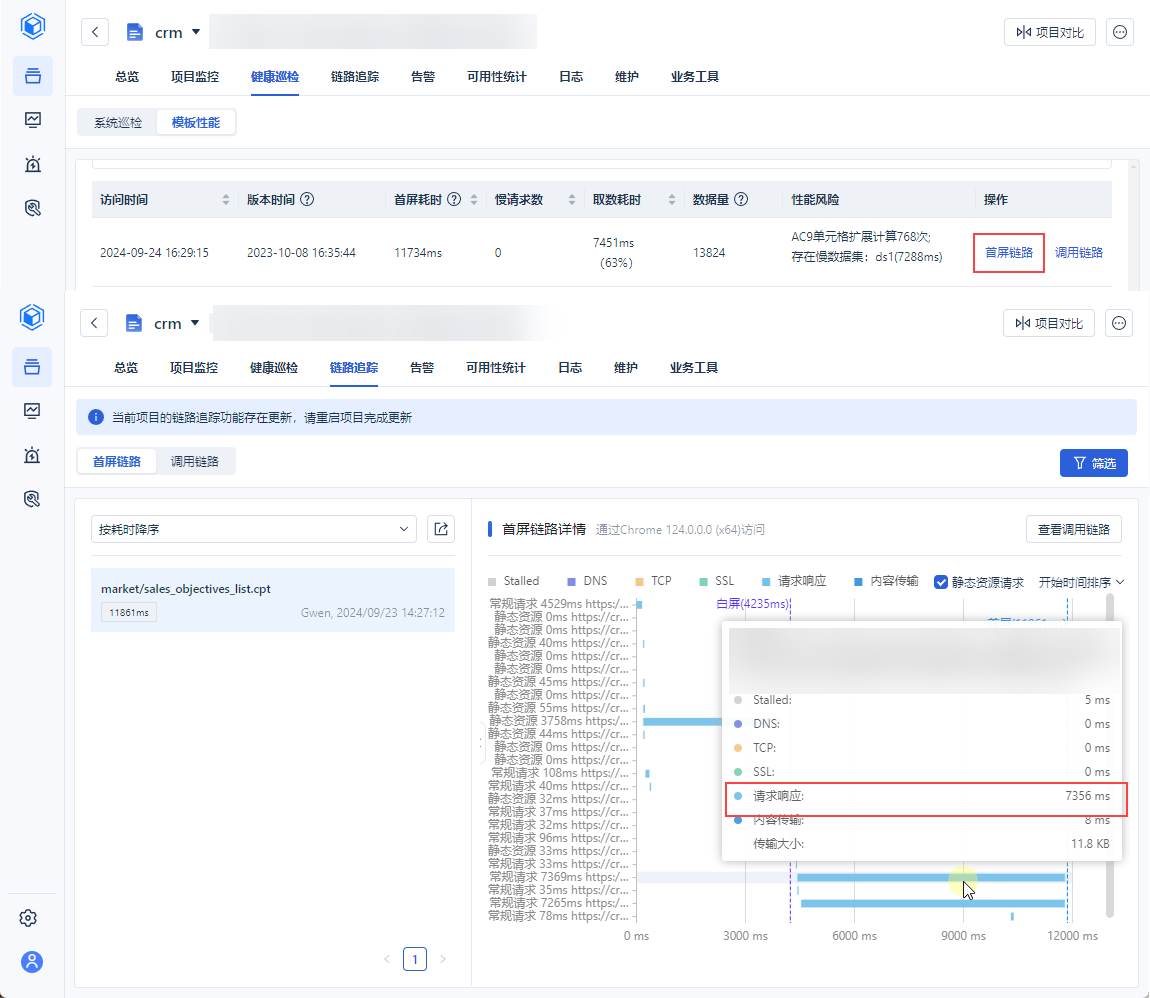Image resolution: width=1150 pixels, height=998 pixels.
Task: Click the 静态资源 3758ms bar in the chart
Action: [x=682, y=722]
